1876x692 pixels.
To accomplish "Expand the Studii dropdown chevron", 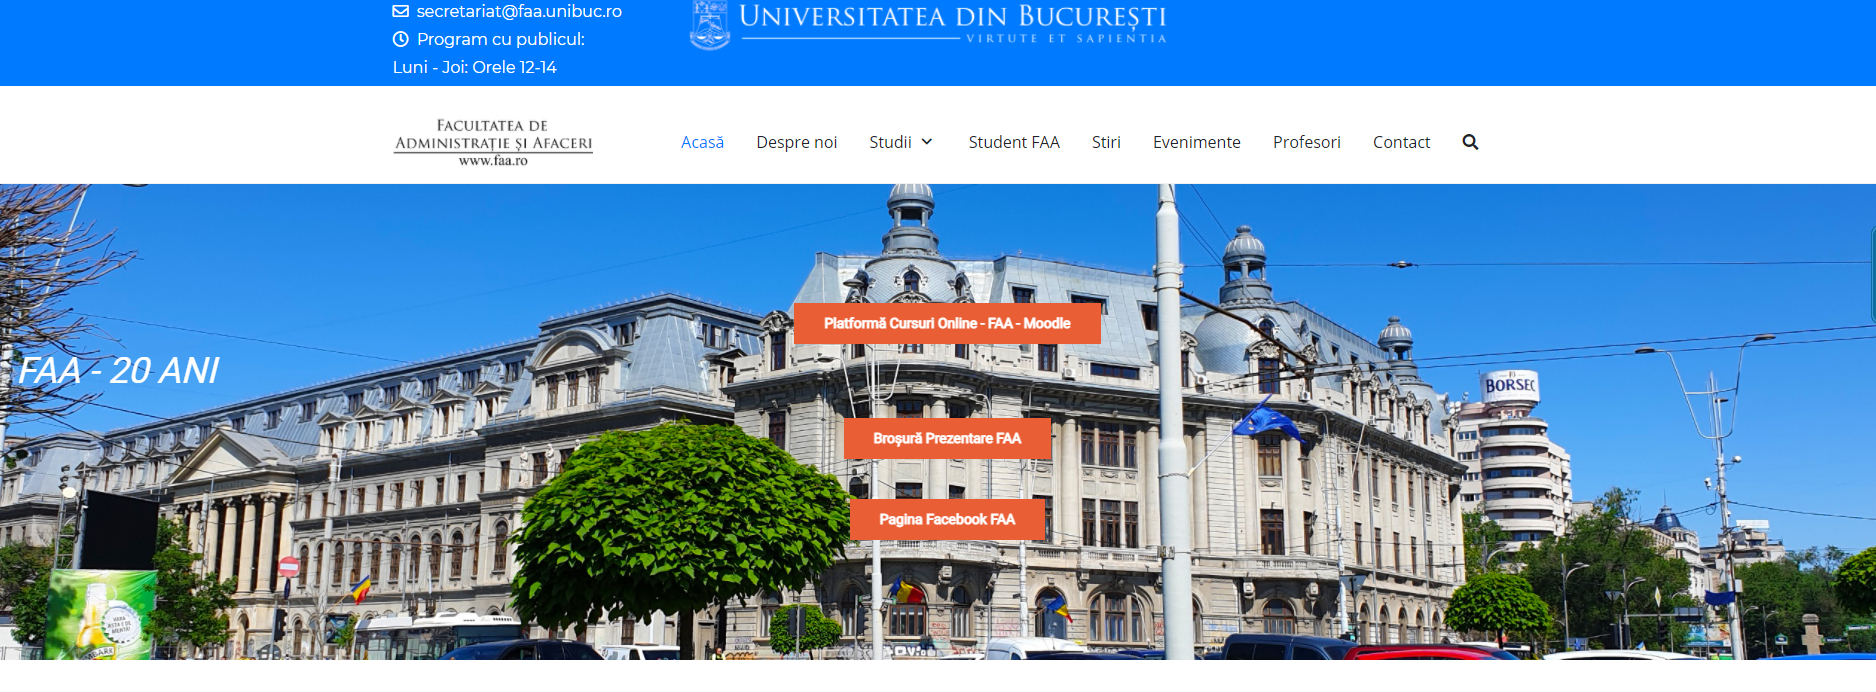I will point(927,142).
